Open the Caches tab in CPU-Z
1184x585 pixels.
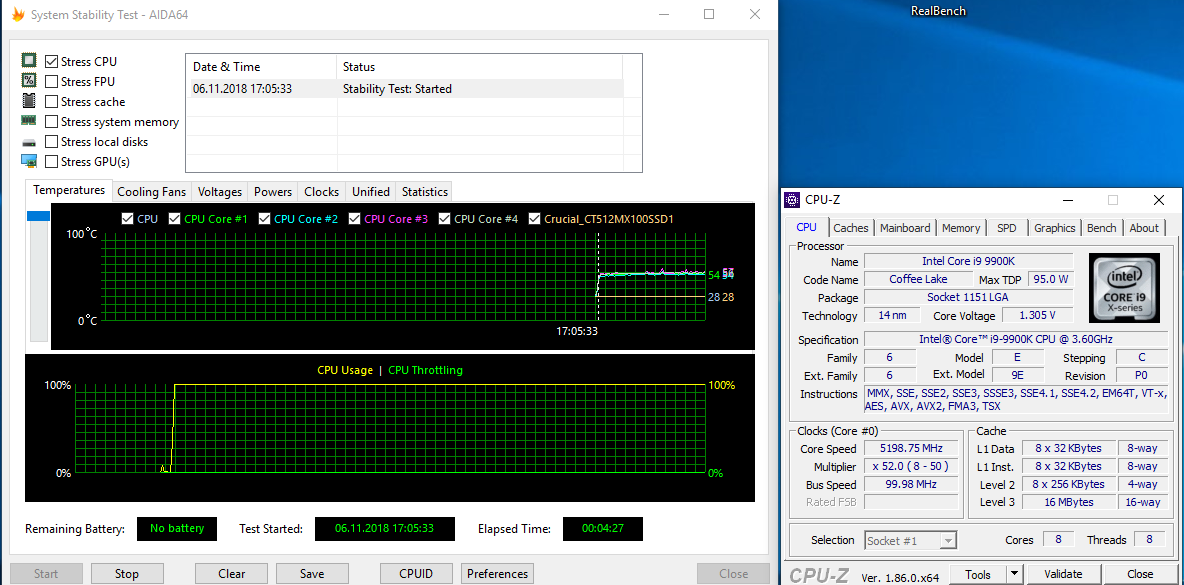coord(851,228)
